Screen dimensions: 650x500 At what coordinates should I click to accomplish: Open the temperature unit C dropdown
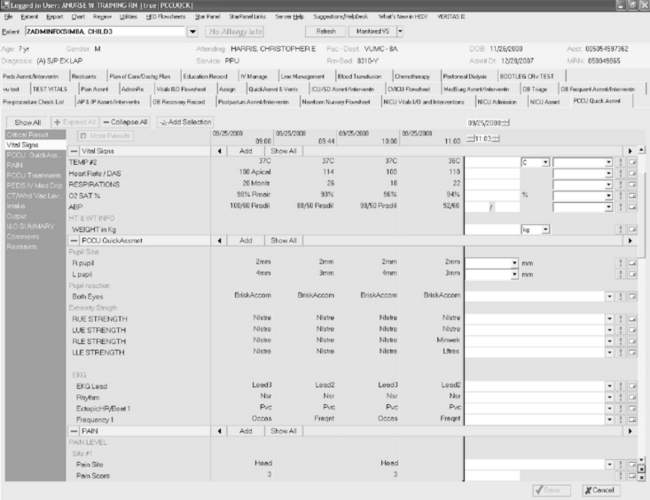[547, 161]
